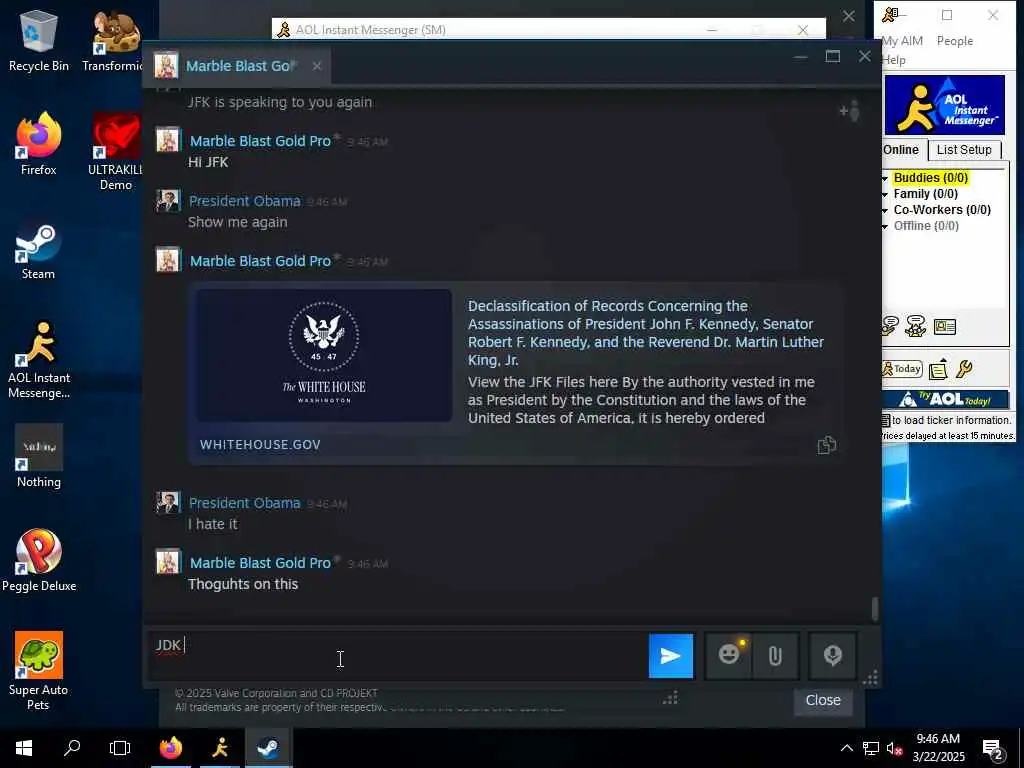Click the AOL Instant Messenger logo banner
The height and width of the screenshot is (768, 1024).
[x=944, y=105]
